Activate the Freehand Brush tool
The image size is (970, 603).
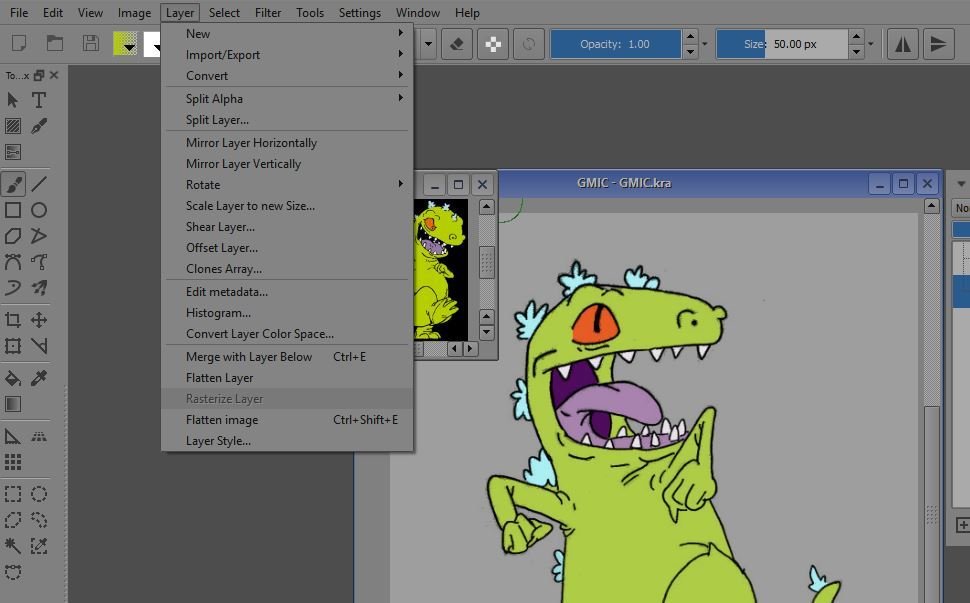pos(12,184)
